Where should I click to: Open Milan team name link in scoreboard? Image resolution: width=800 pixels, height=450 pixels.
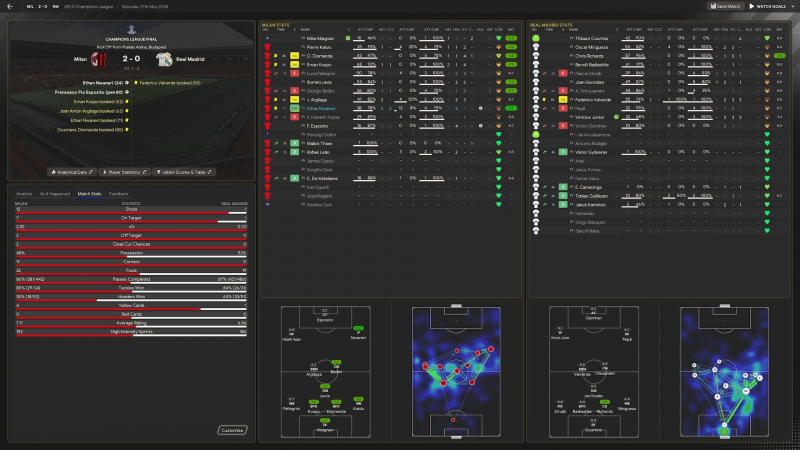80,59
